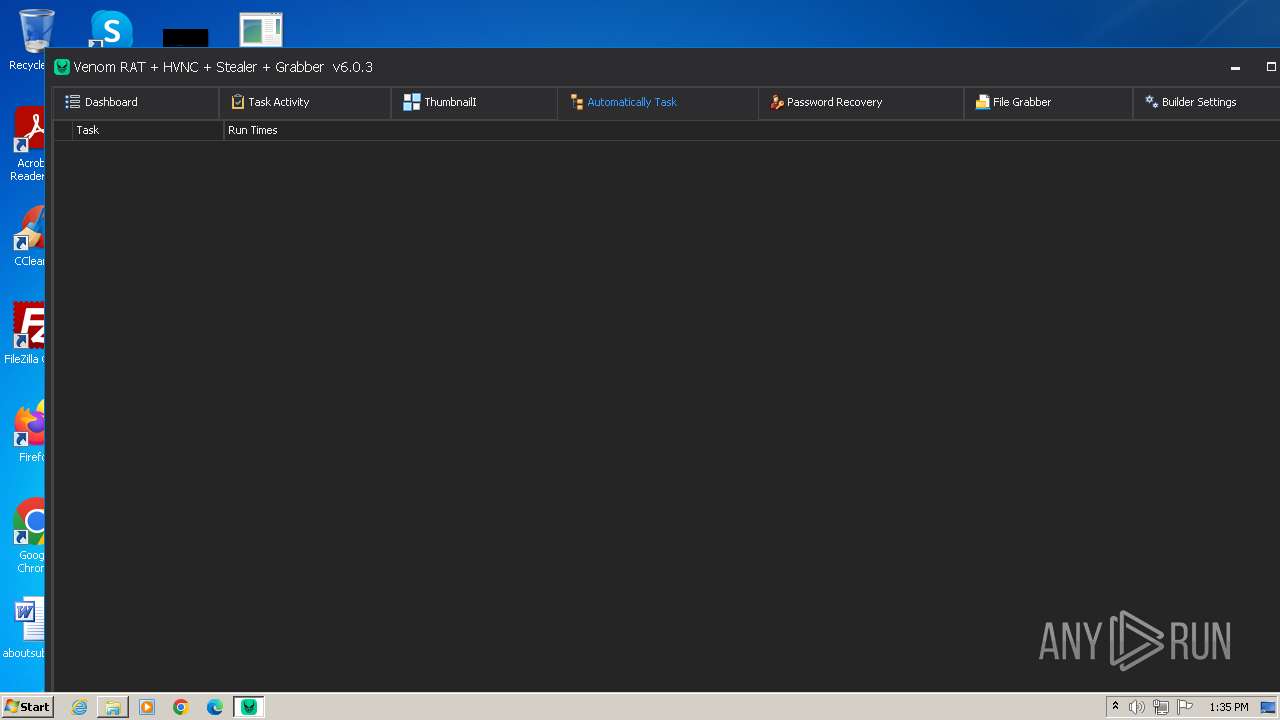Screen dimensions: 1280x720
Task: Show hidden system tray icons
Action: point(1115,707)
